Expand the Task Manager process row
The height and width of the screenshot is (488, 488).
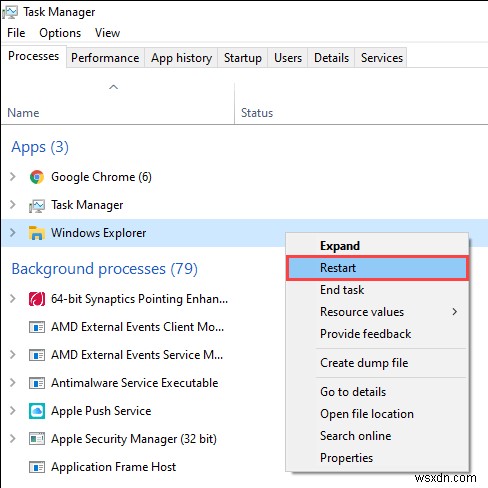[13, 204]
